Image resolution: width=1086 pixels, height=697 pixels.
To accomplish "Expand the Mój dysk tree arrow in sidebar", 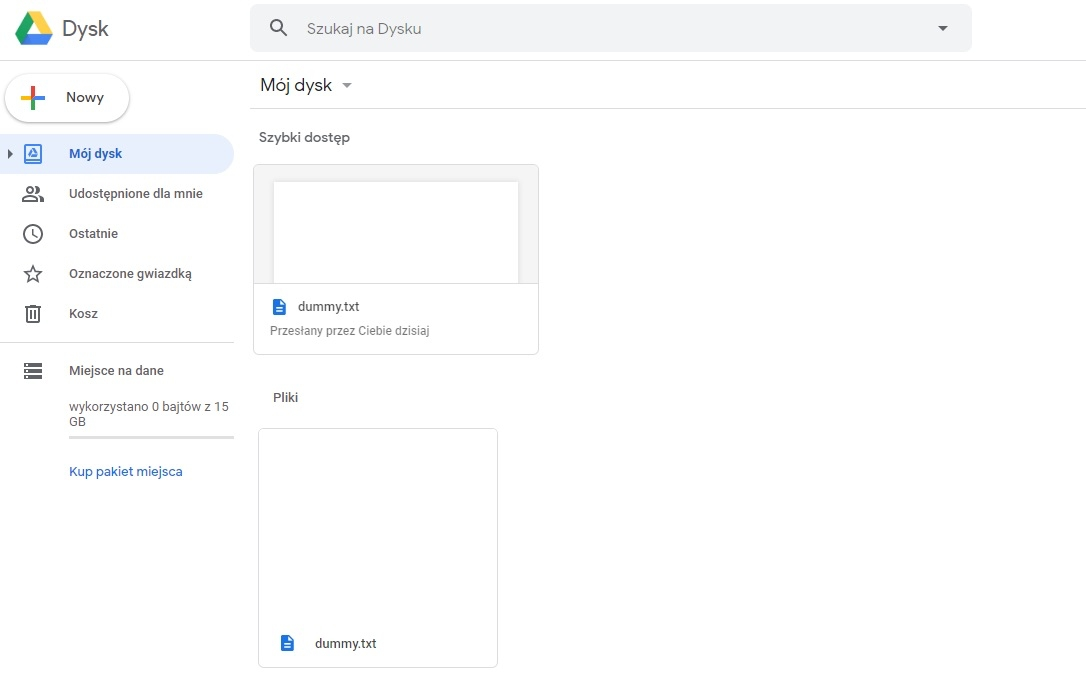I will point(10,154).
